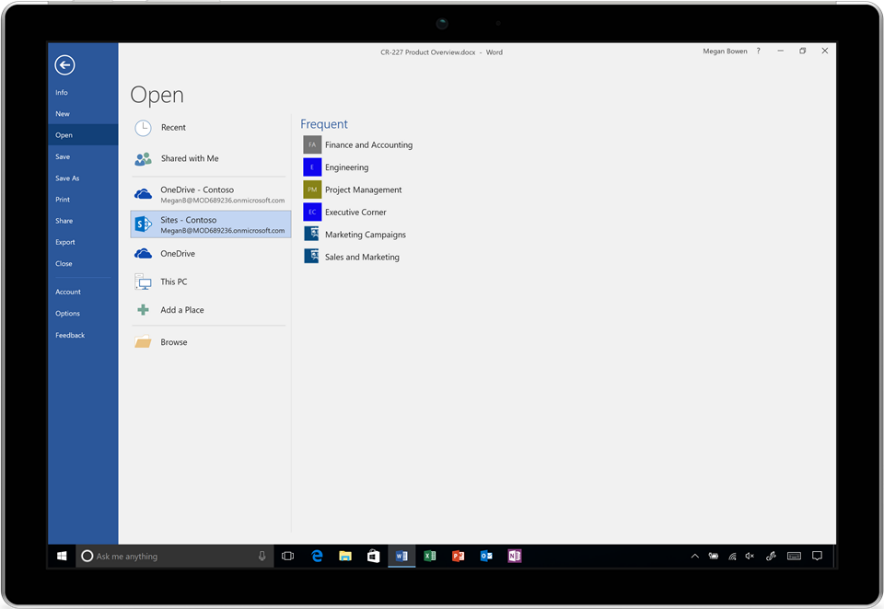This screenshot has height=609, width=884.
Task: Open the Engineering site
Action: (x=346, y=168)
